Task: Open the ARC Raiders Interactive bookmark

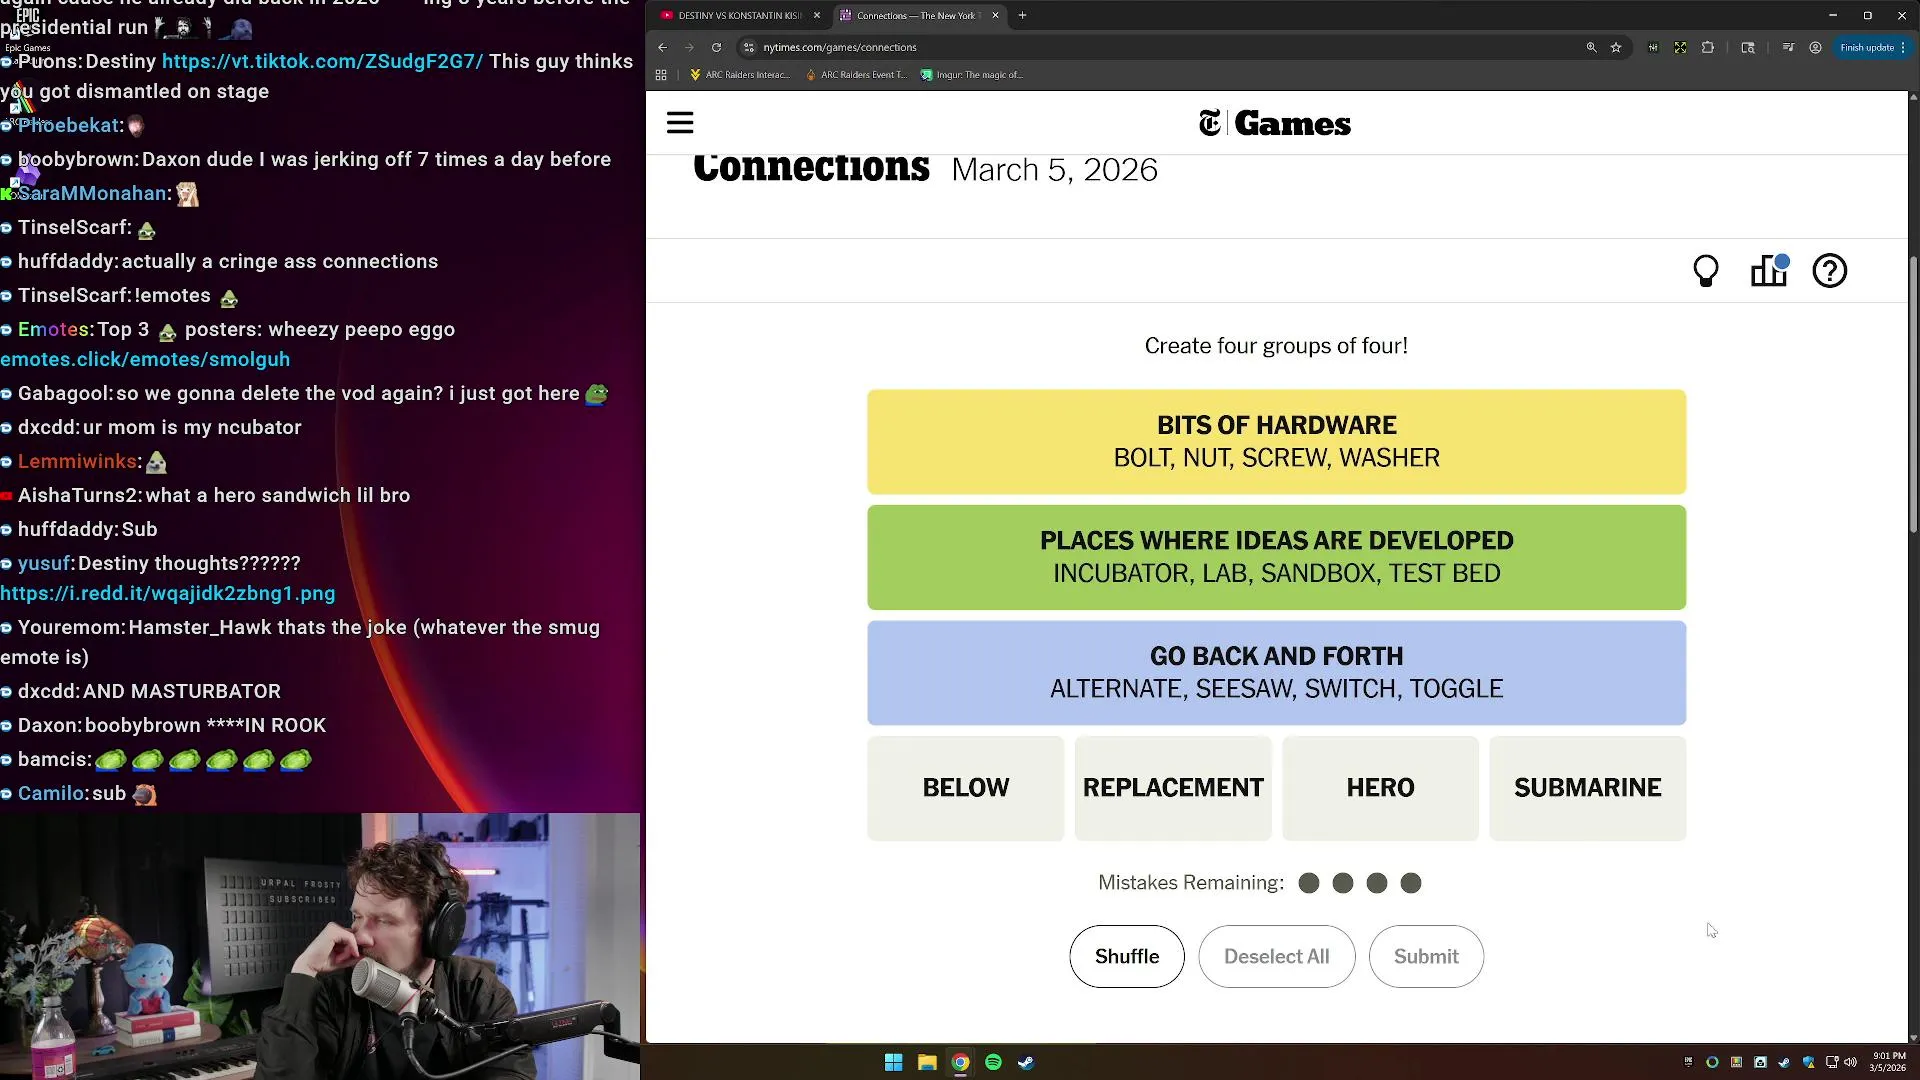Action: [740, 75]
